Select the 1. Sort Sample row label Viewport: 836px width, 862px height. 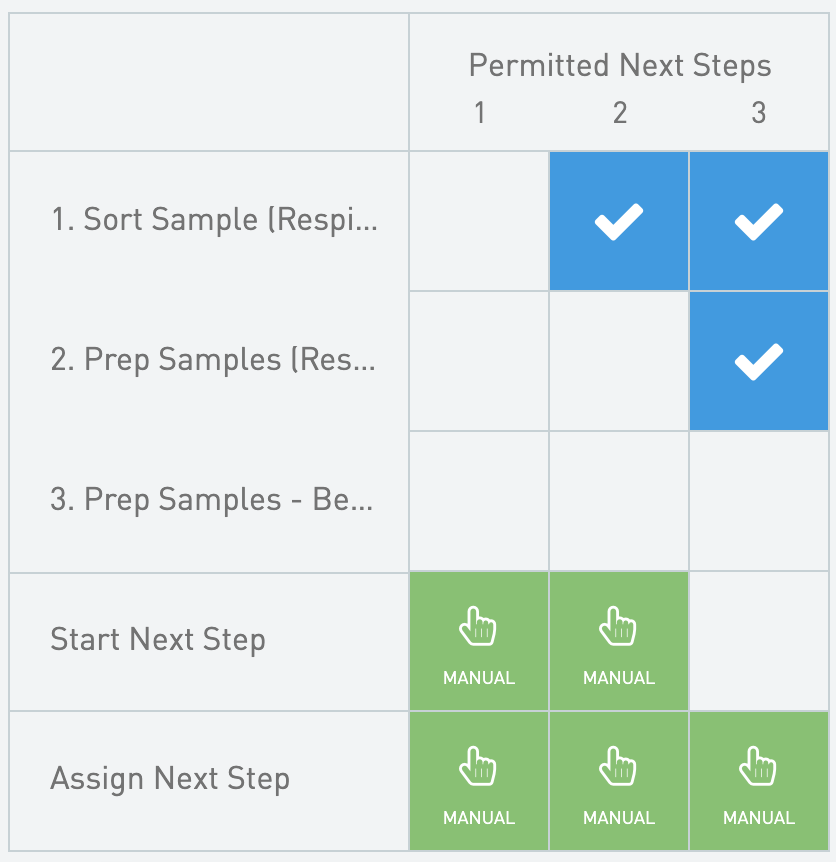click(214, 220)
